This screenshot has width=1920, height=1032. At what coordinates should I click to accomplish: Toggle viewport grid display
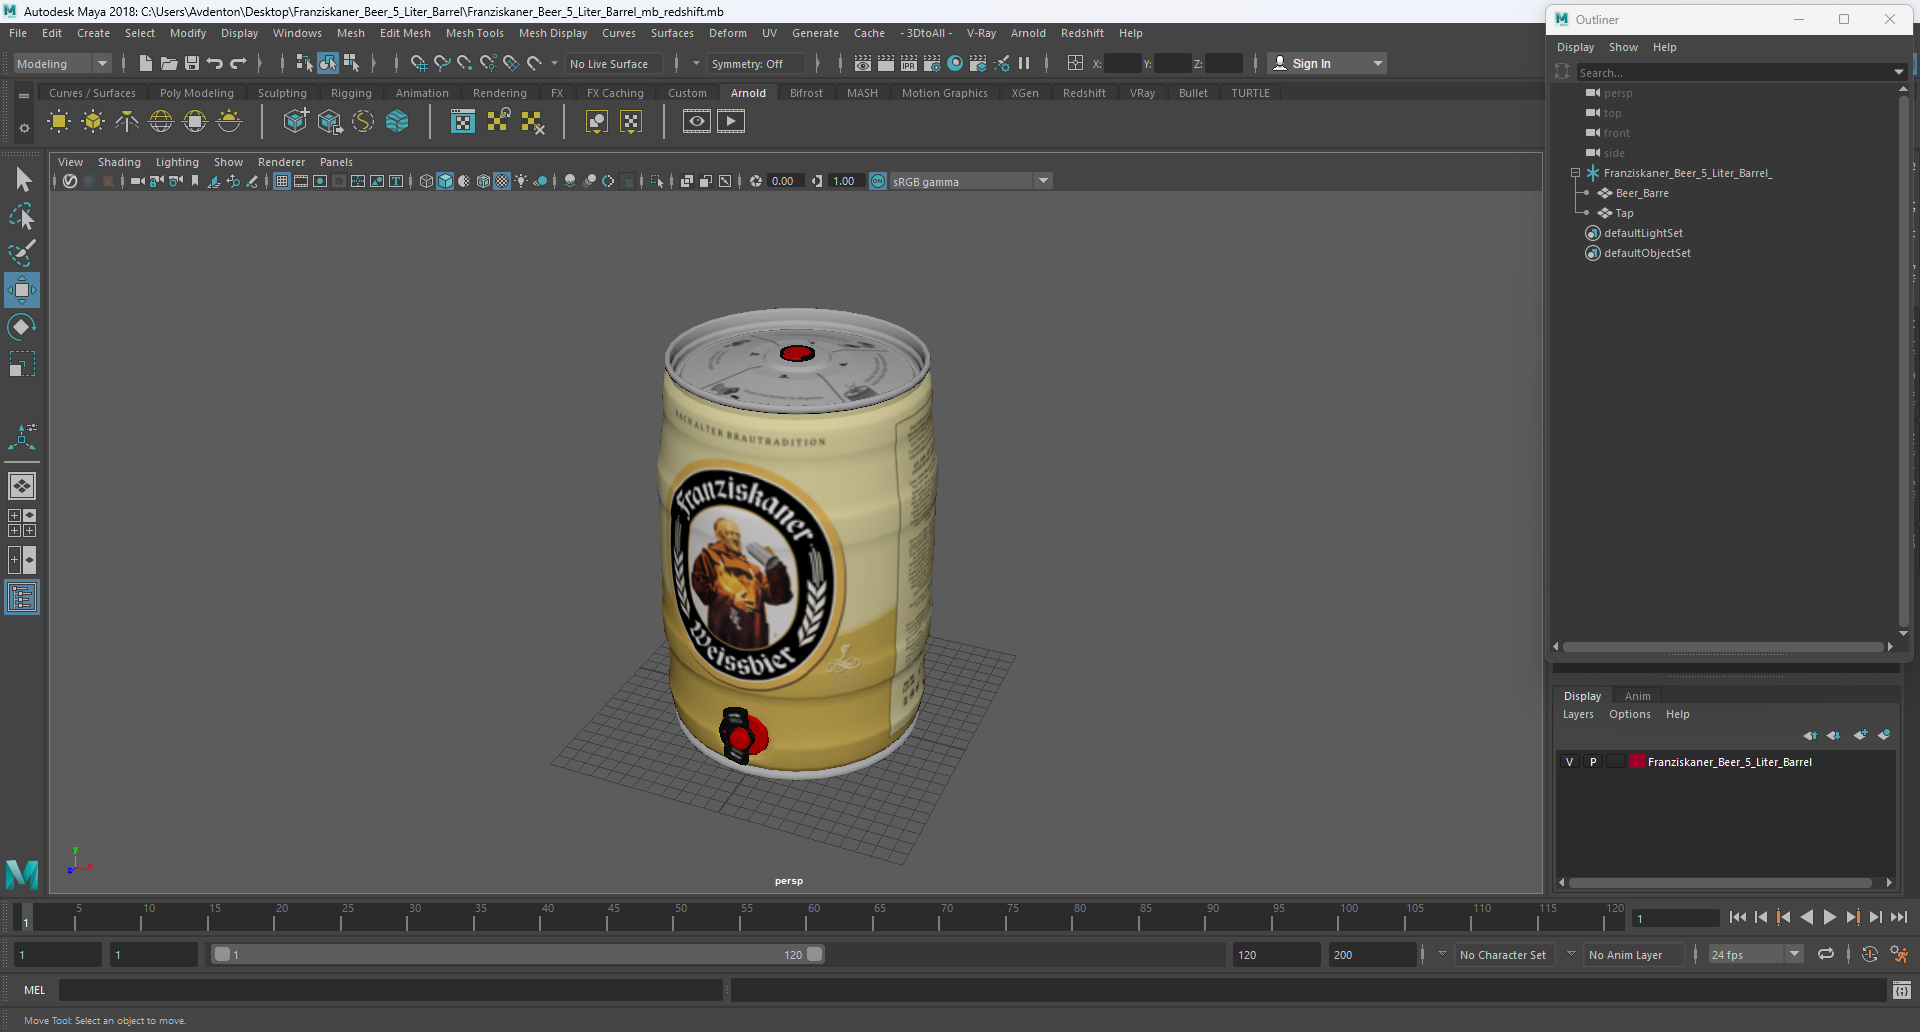282,181
